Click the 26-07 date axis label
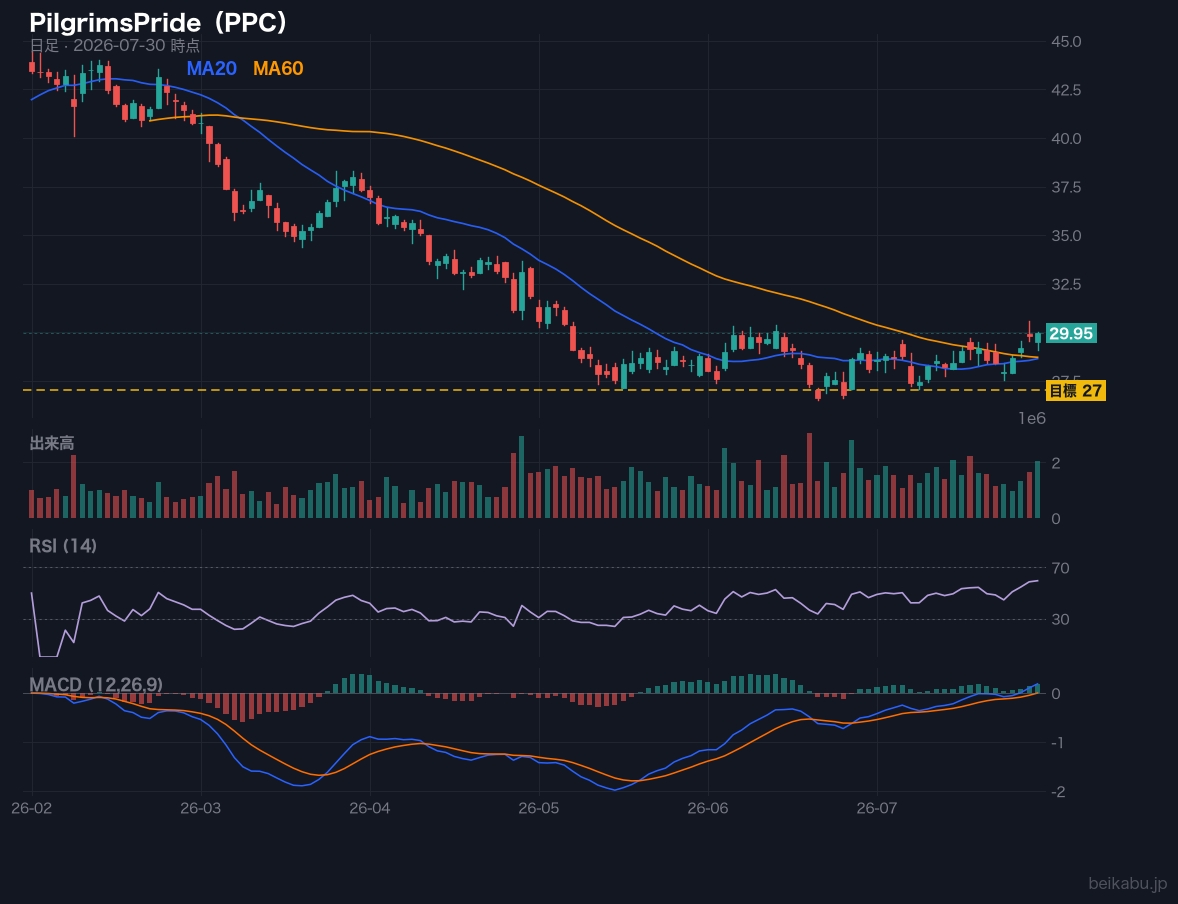Image resolution: width=1178 pixels, height=904 pixels. (877, 809)
